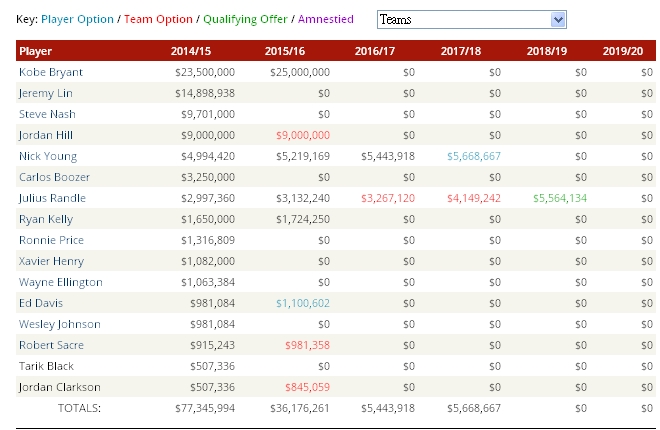660x430 pixels.
Task: Click Robert Sacre's $981,358 team option
Action: coord(308,345)
